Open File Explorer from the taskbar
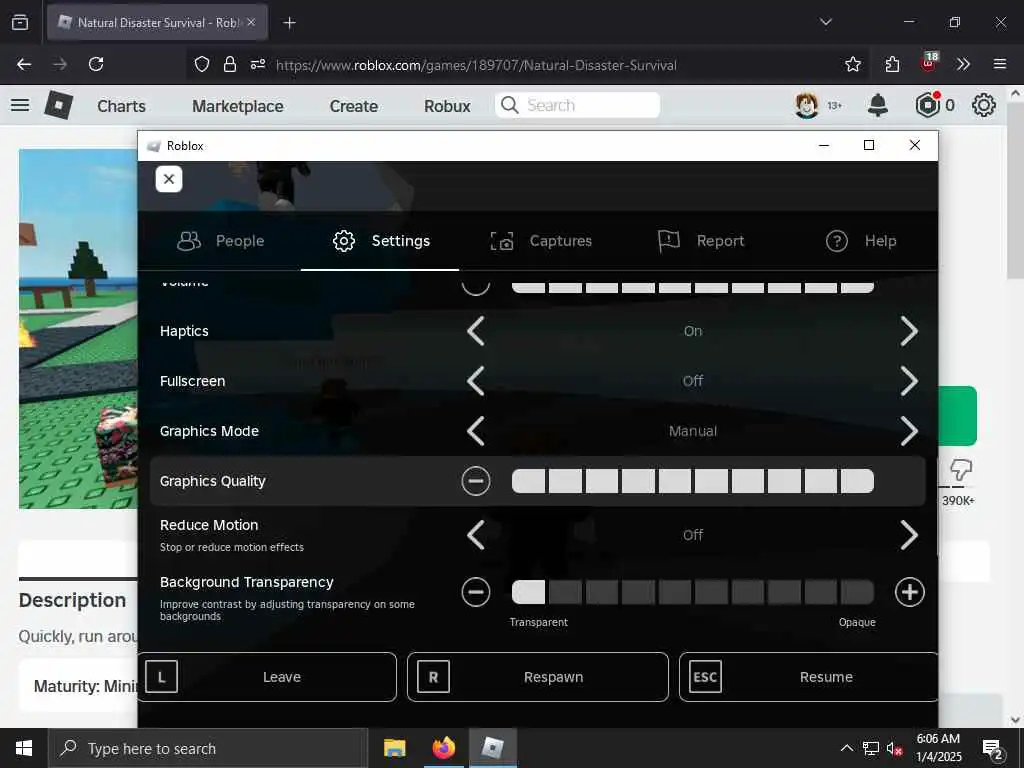 (394, 748)
